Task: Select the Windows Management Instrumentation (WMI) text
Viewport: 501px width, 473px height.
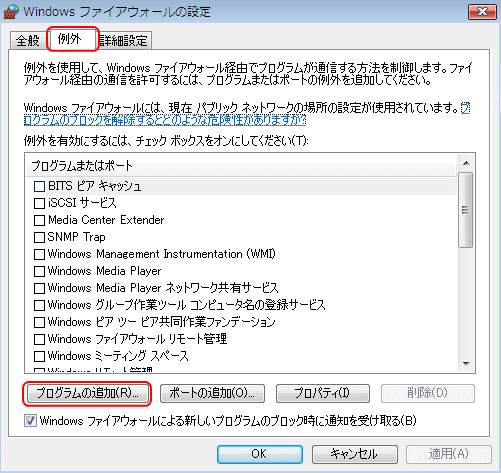Action: (162, 254)
